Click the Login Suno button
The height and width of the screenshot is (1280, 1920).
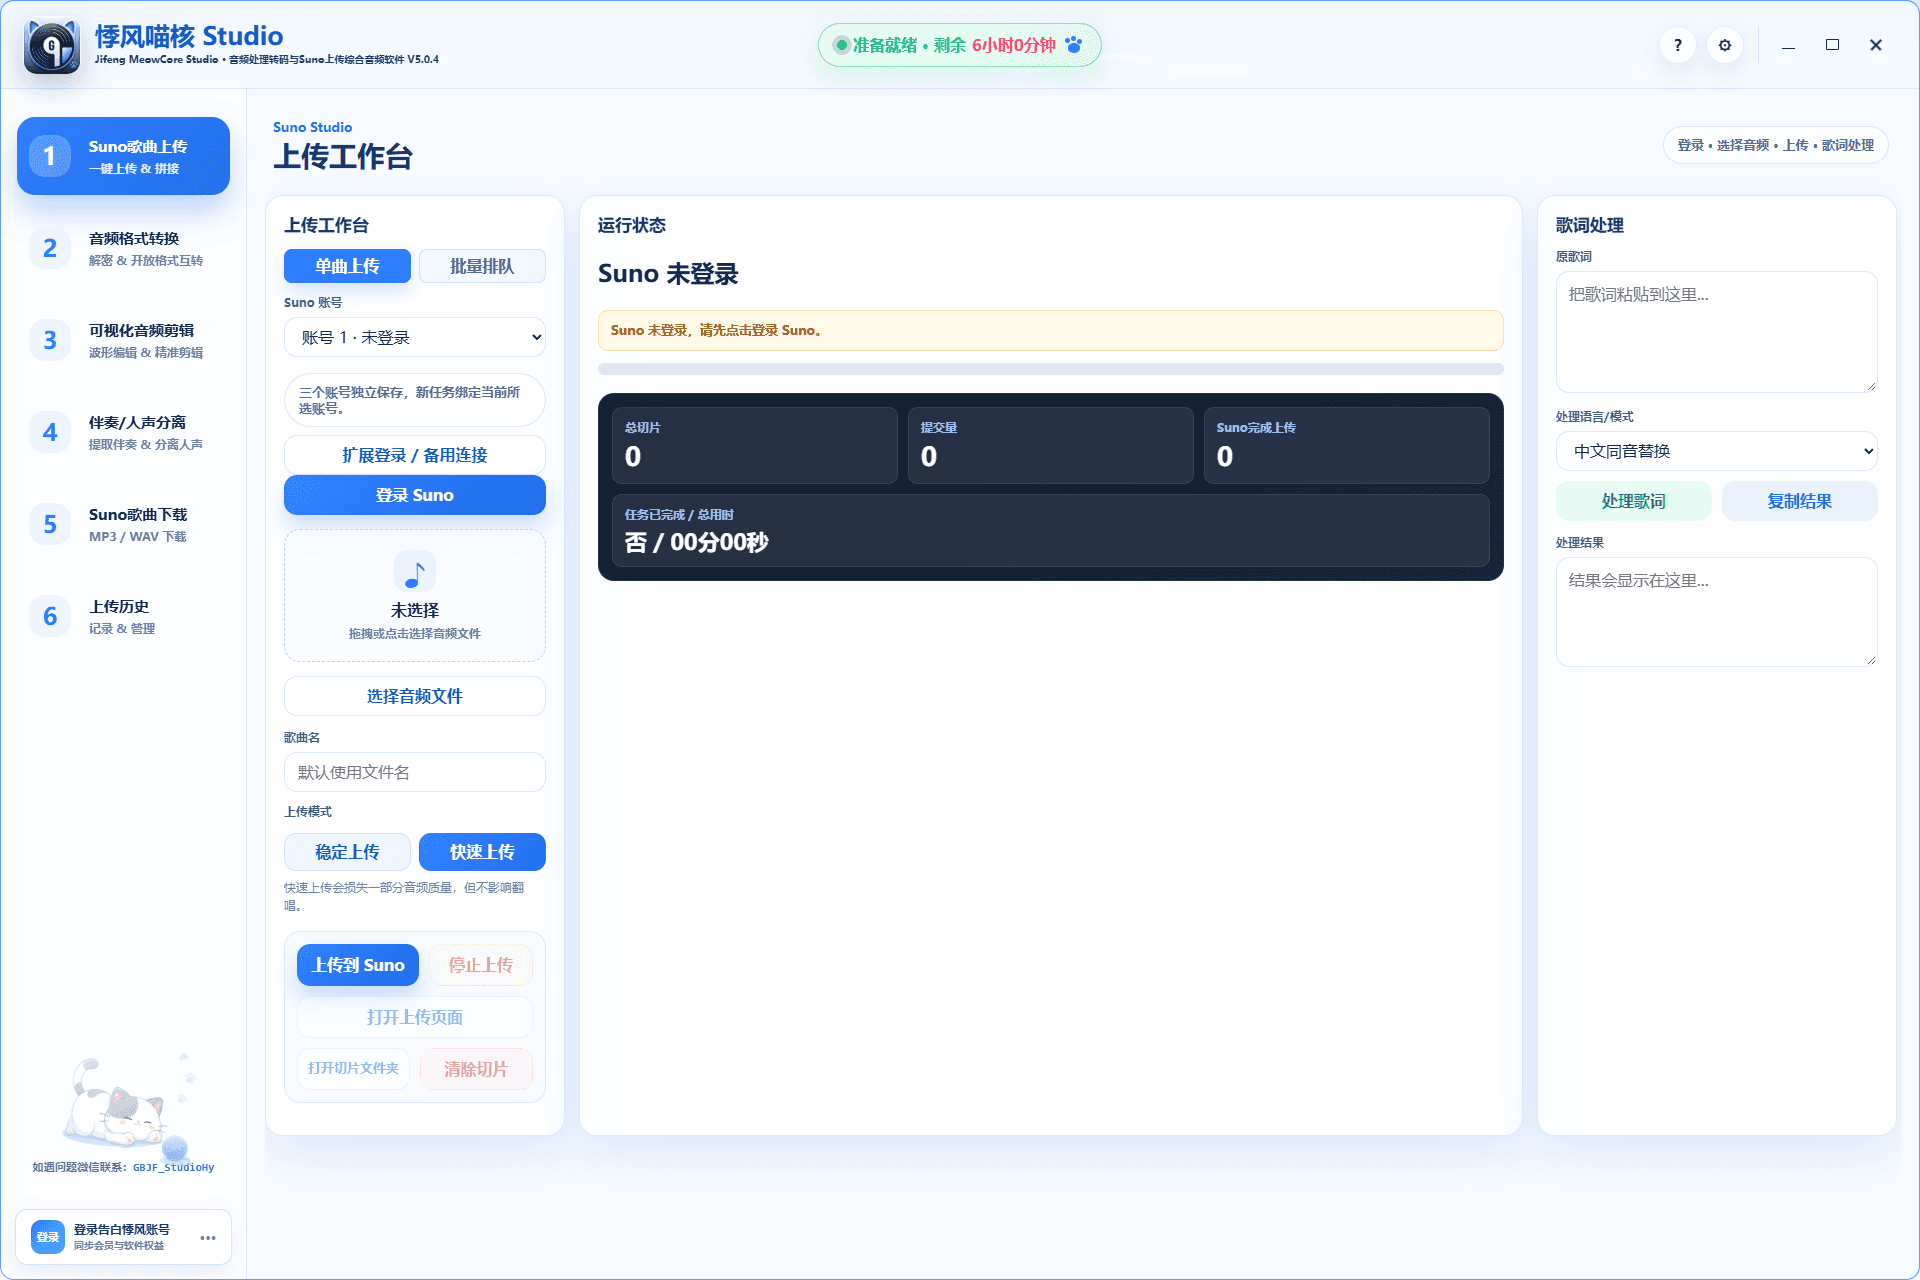click(x=415, y=495)
